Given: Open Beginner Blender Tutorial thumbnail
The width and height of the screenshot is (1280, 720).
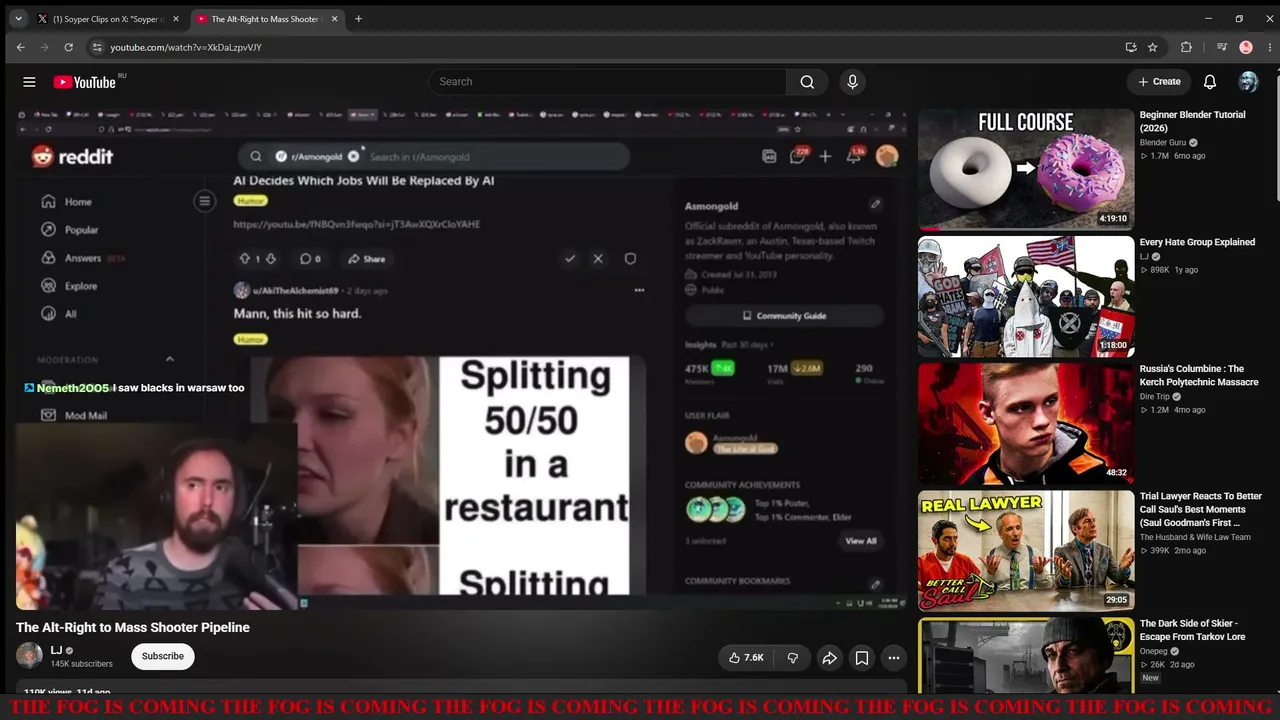Looking at the screenshot, I should point(1026,169).
